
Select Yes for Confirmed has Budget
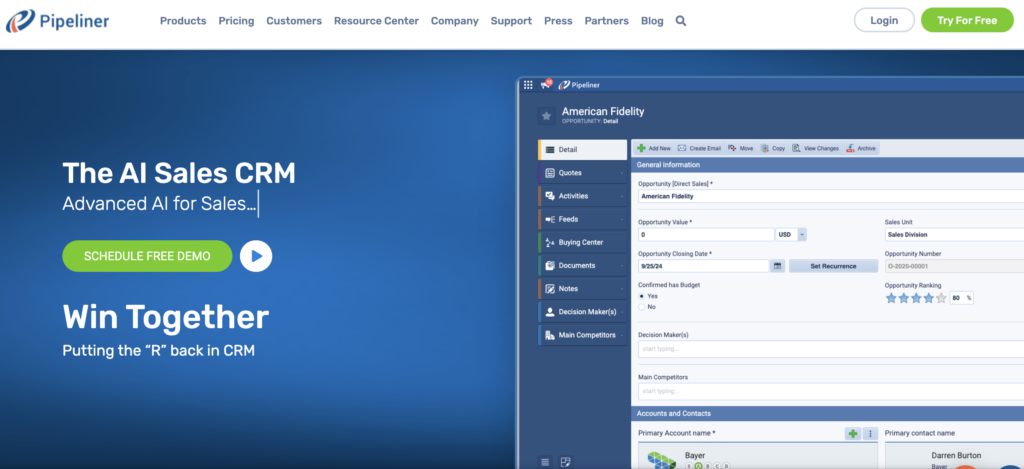(x=642, y=296)
